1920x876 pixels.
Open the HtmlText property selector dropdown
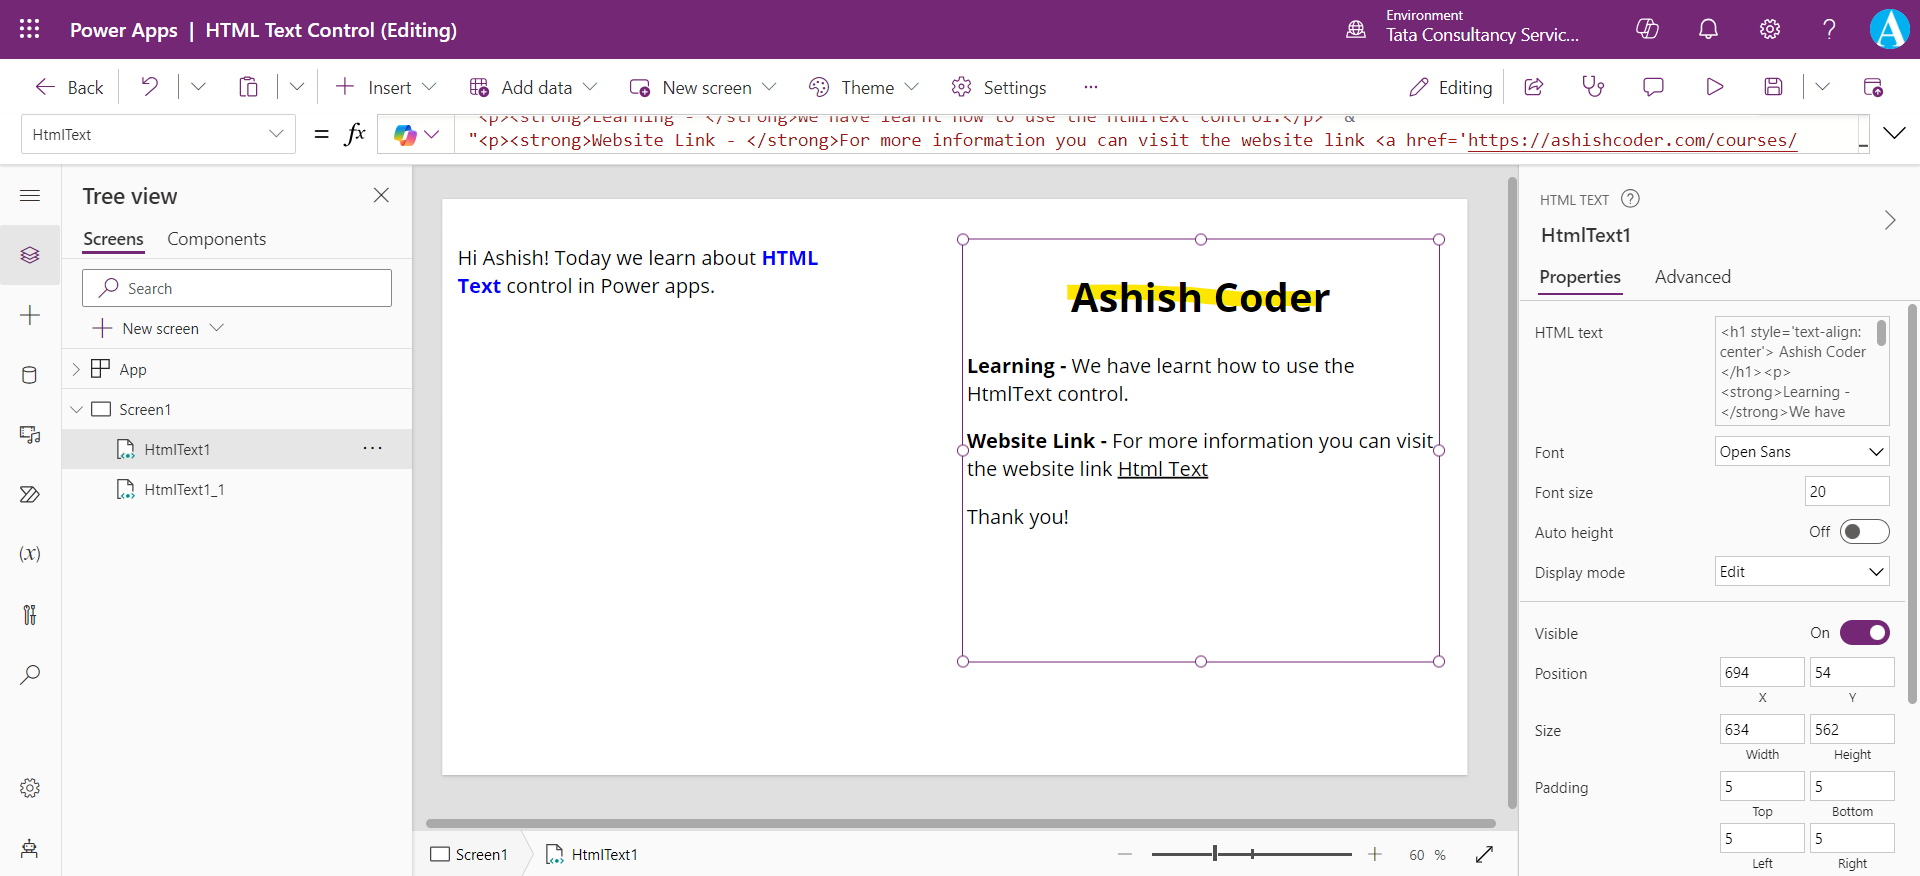158,135
